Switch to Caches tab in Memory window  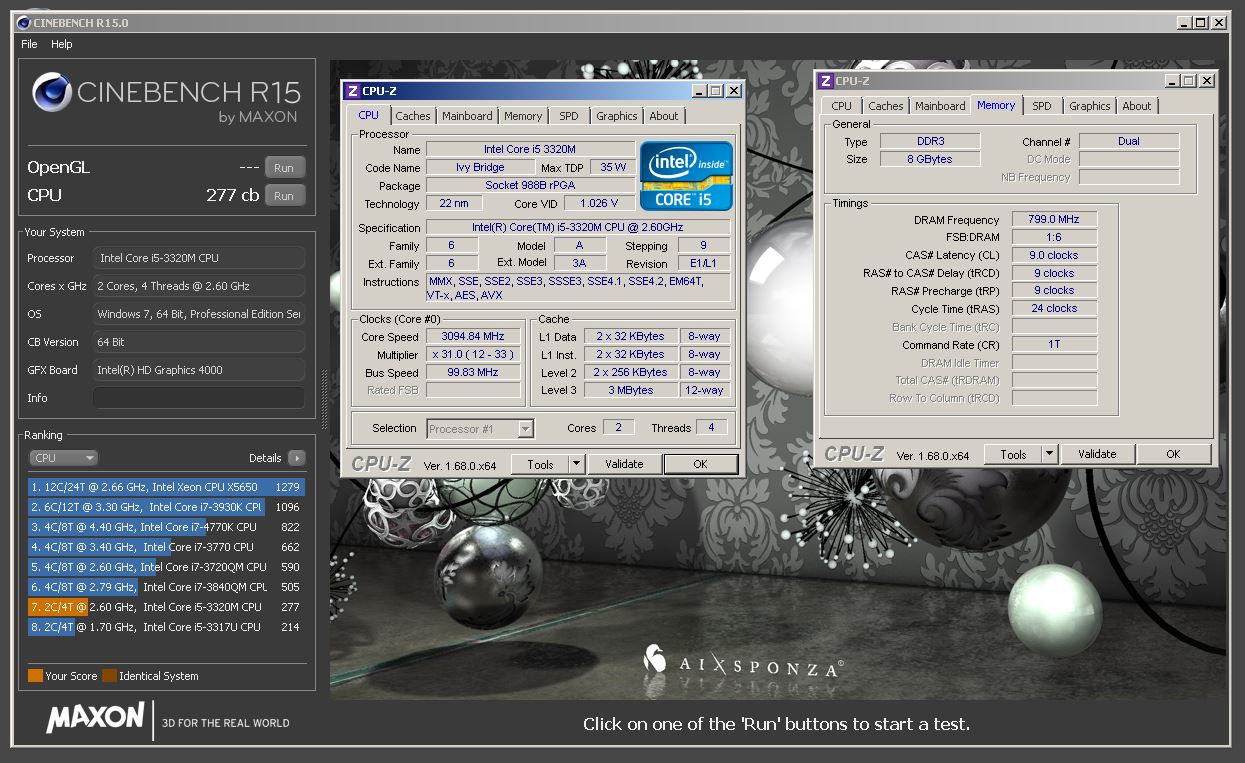[886, 106]
